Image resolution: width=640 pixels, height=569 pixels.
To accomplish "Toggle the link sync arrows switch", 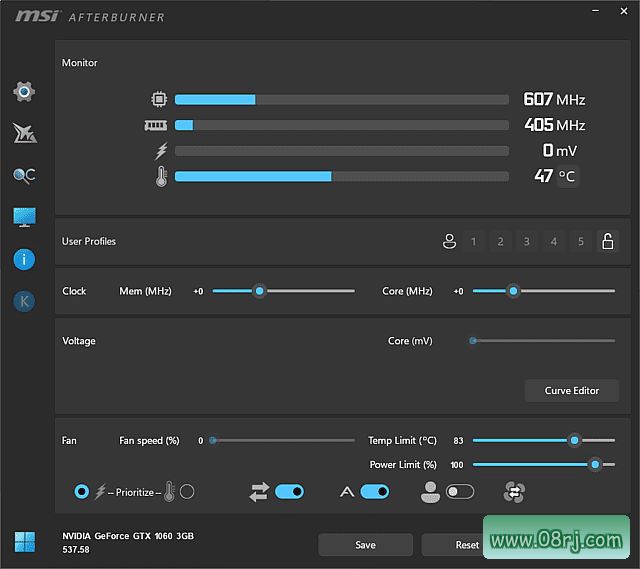I will 288,492.
